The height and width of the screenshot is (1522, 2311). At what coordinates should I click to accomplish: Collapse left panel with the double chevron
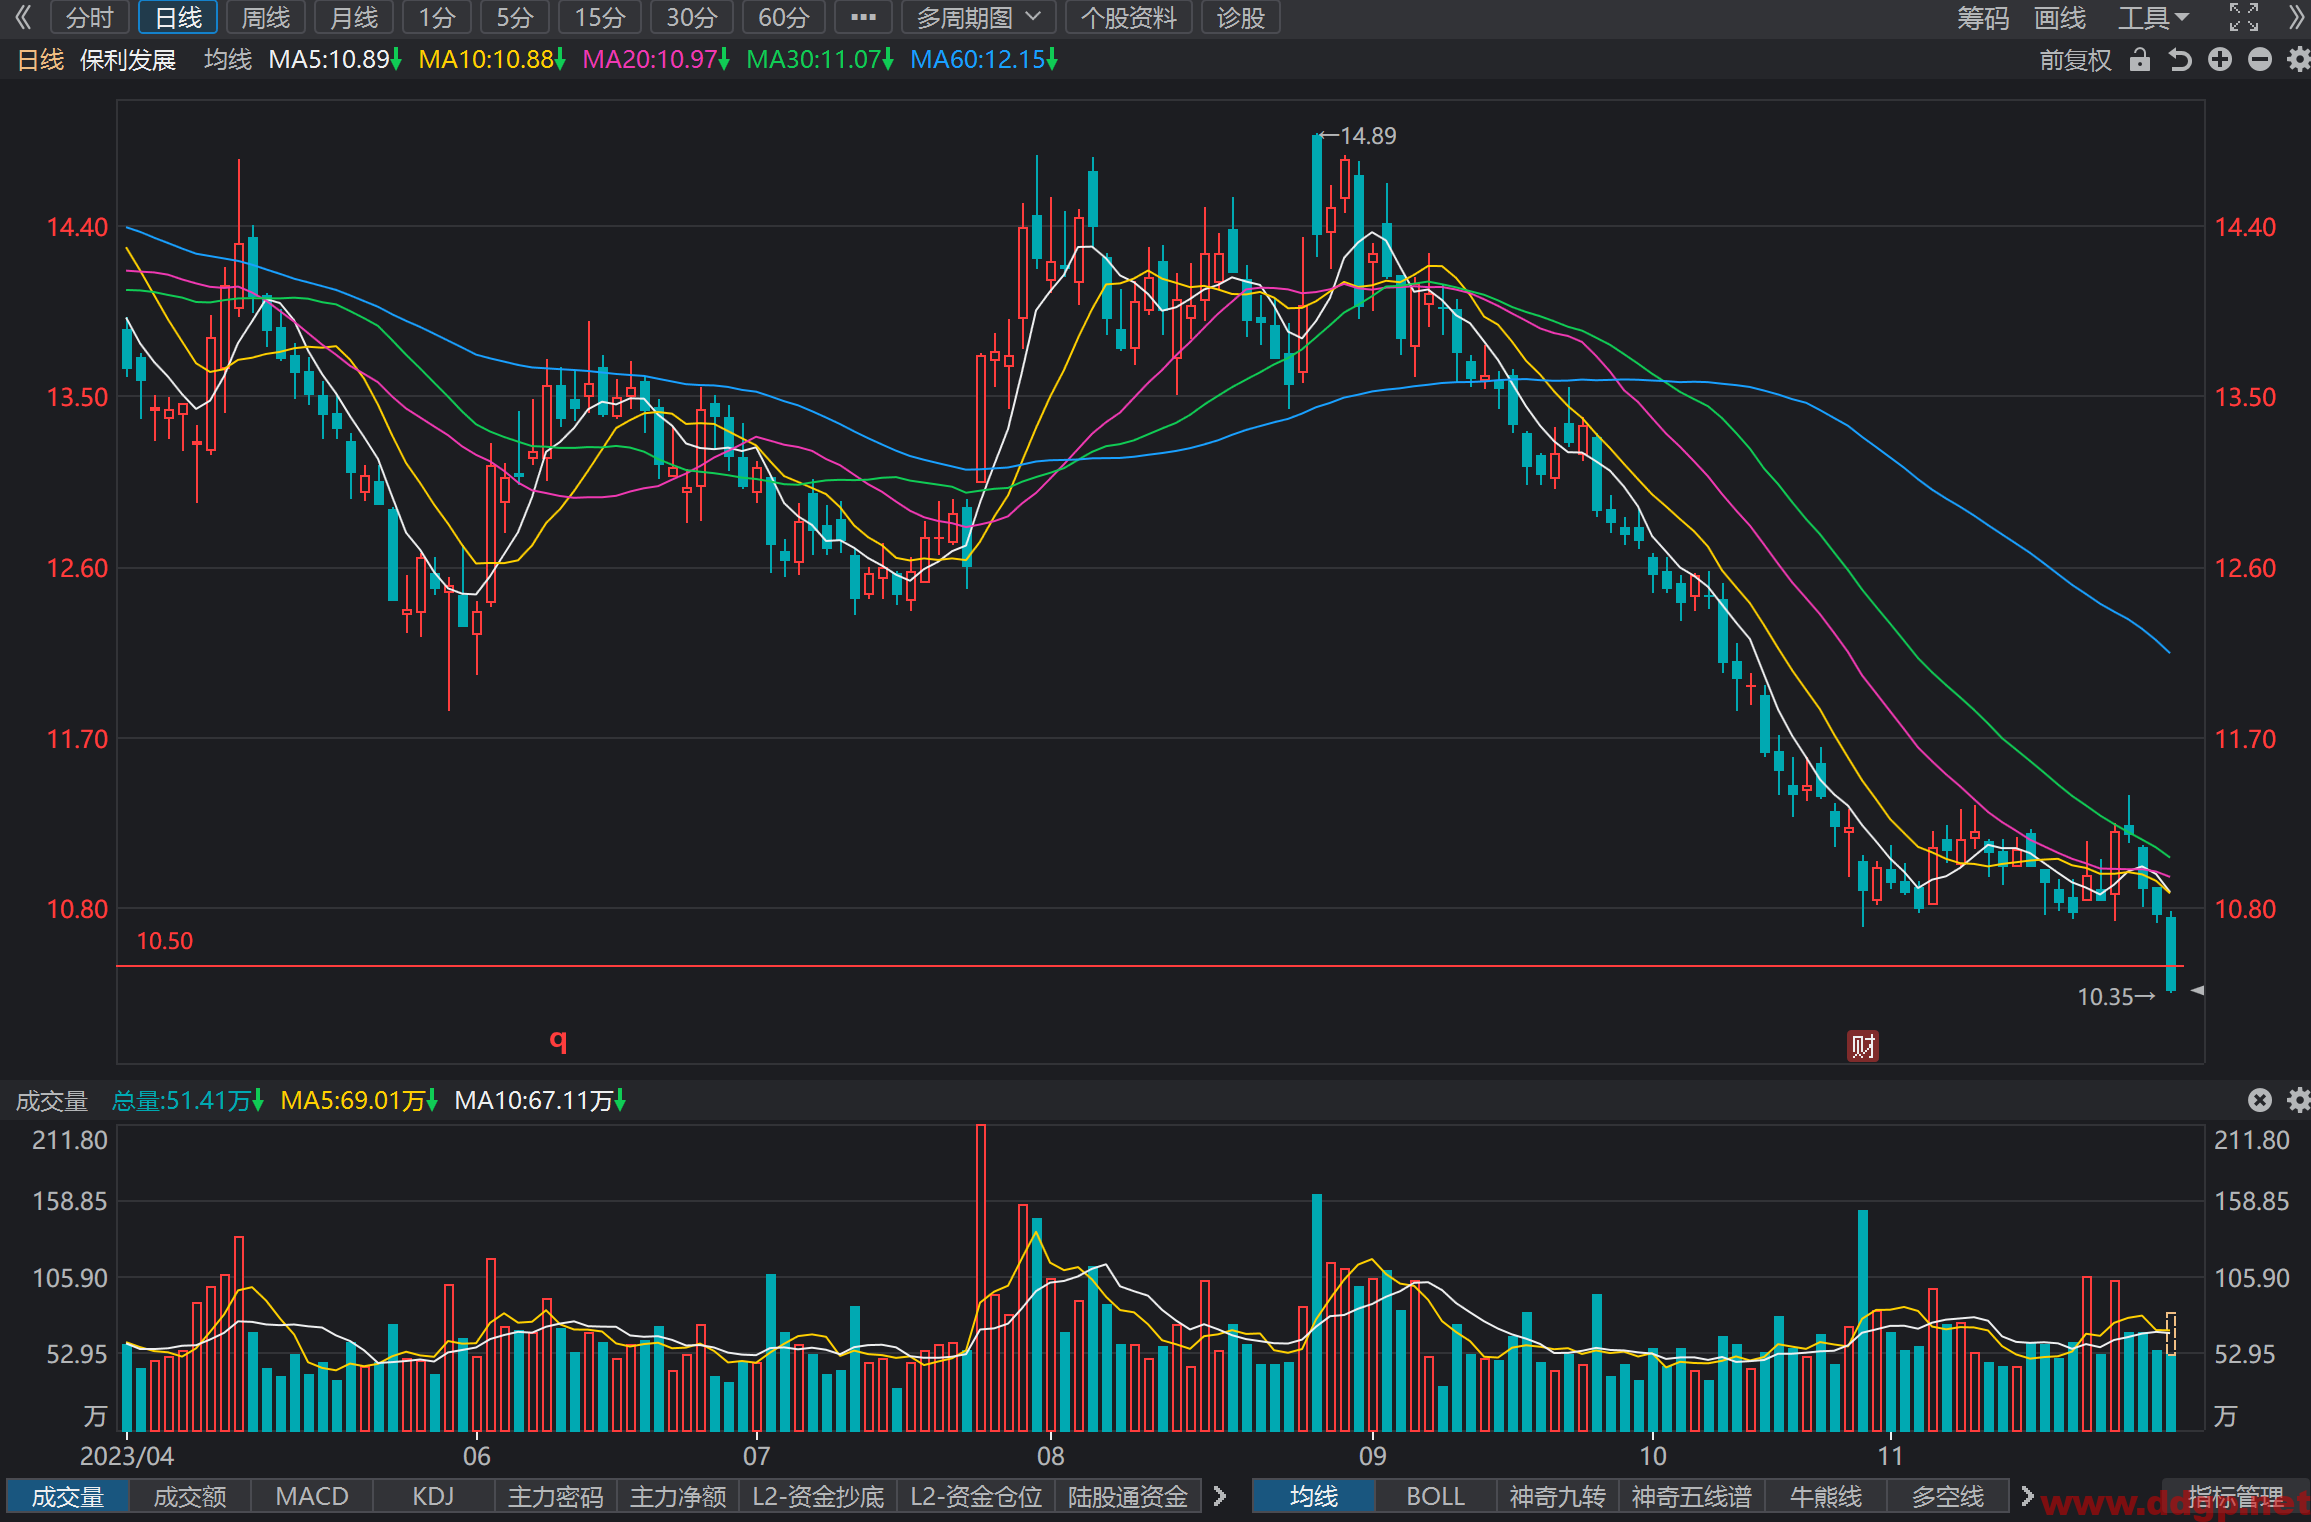23,17
